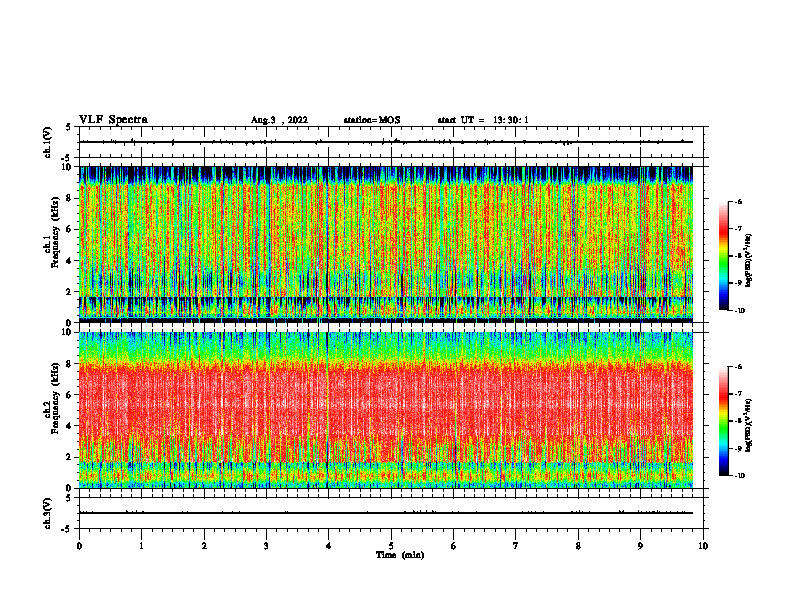The height and width of the screenshot is (612, 792).
Task: Click time axis tick label '10'
Action: click(x=703, y=546)
